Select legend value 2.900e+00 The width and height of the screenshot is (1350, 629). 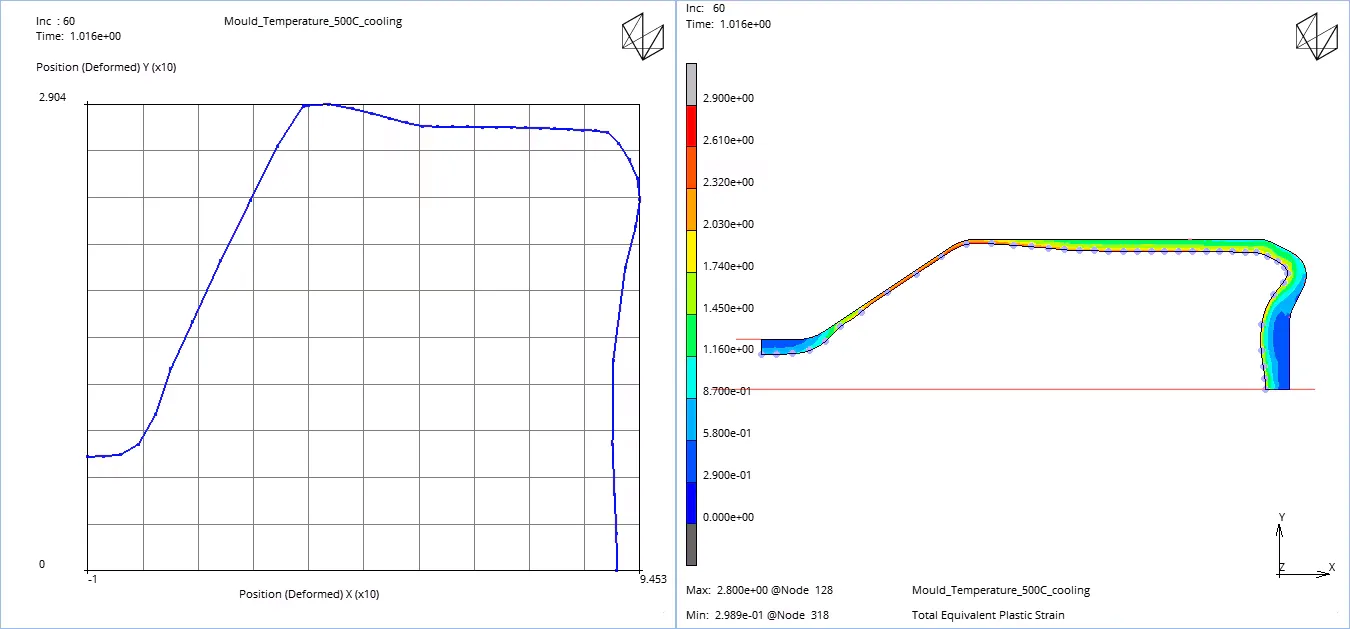click(728, 99)
